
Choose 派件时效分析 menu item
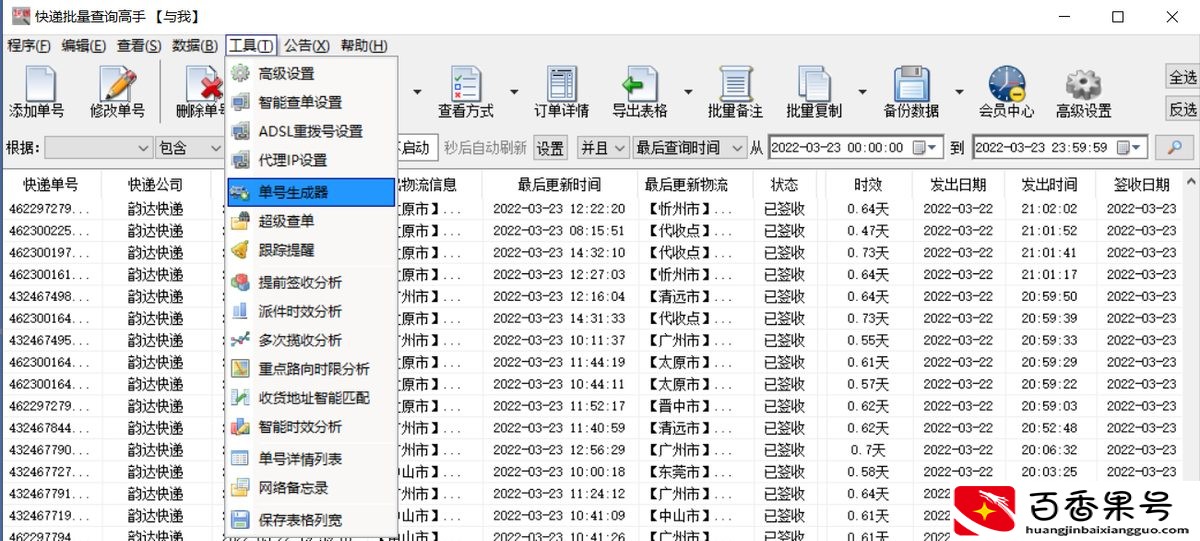click(x=312, y=311)
